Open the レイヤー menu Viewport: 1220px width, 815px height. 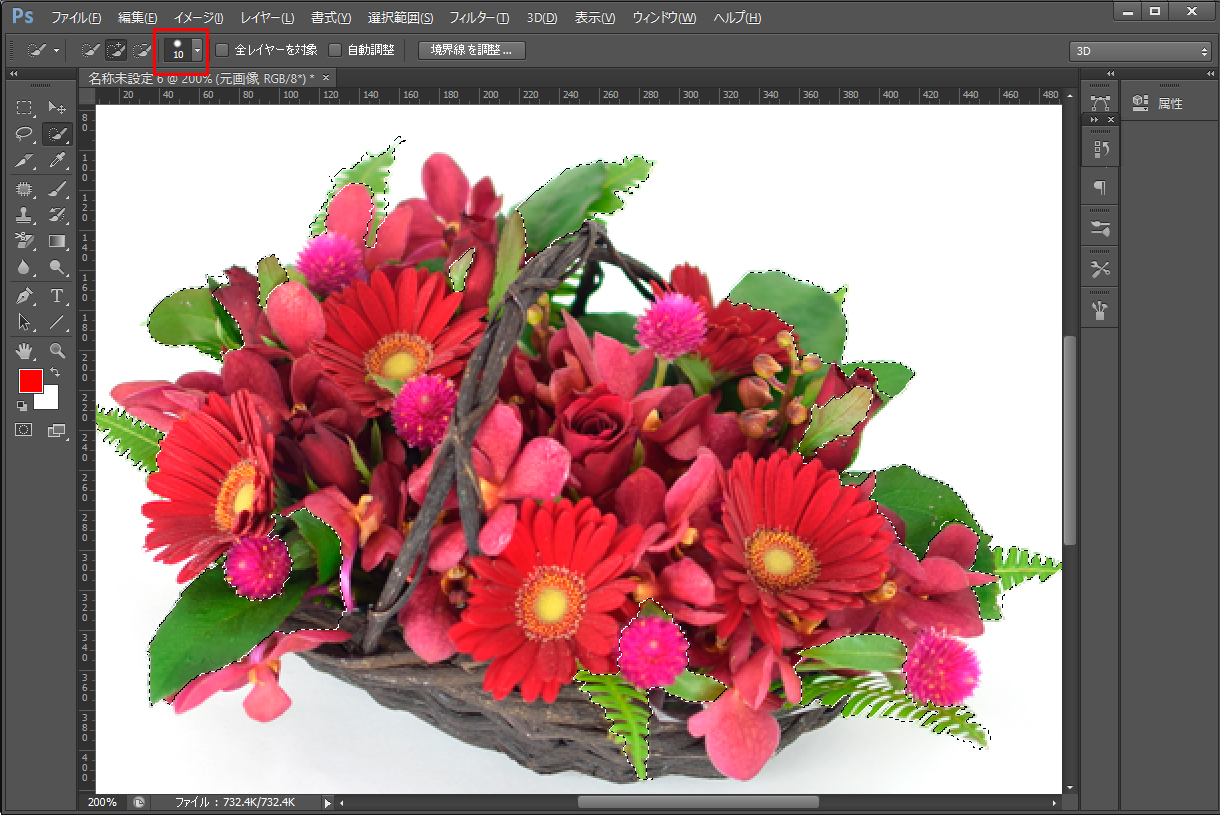click(x=267, y=18)
